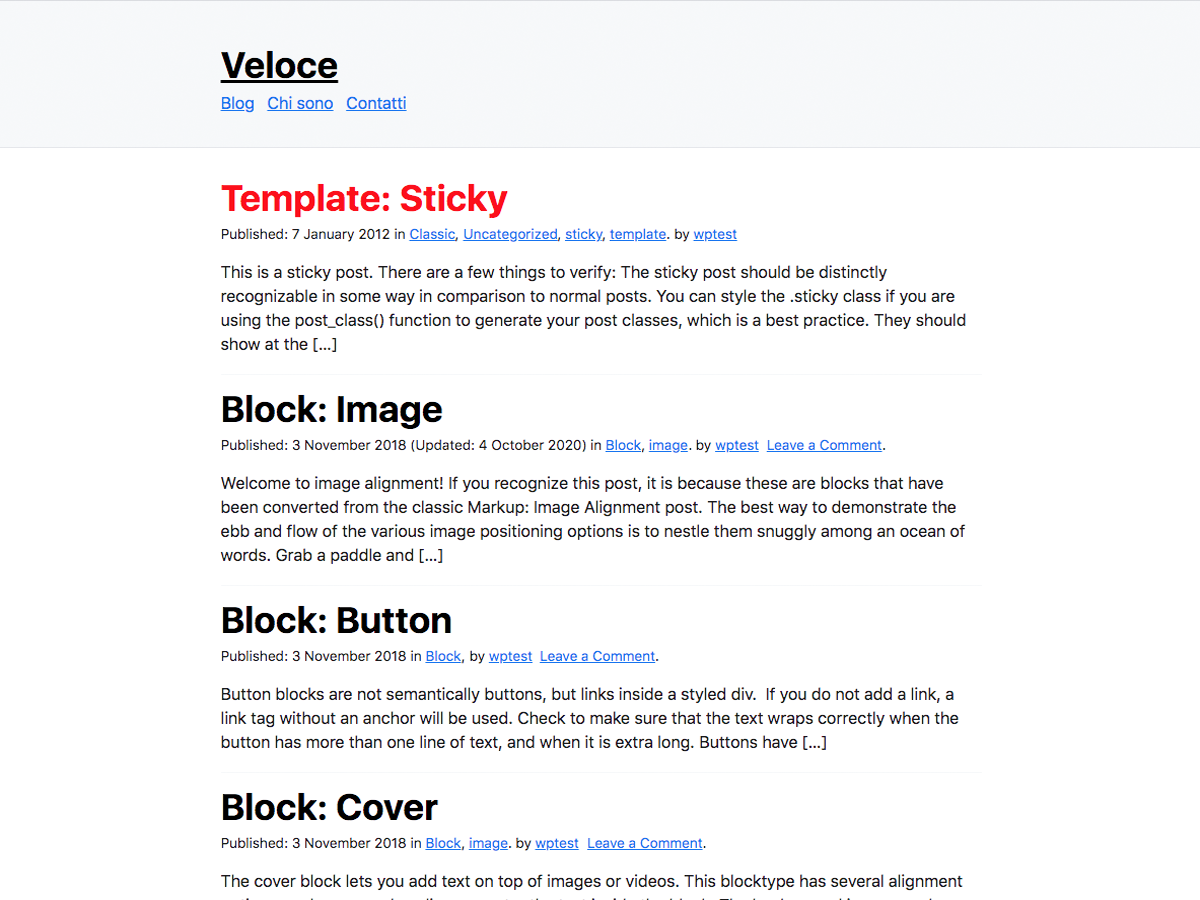Select the Classic category link
The image size is (1200, 900).
(x=432, y=234)
